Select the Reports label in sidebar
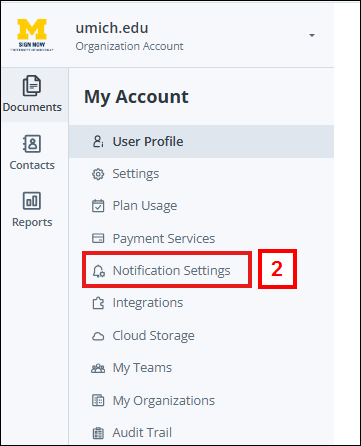The image size is (361, 446). point(32,222)
